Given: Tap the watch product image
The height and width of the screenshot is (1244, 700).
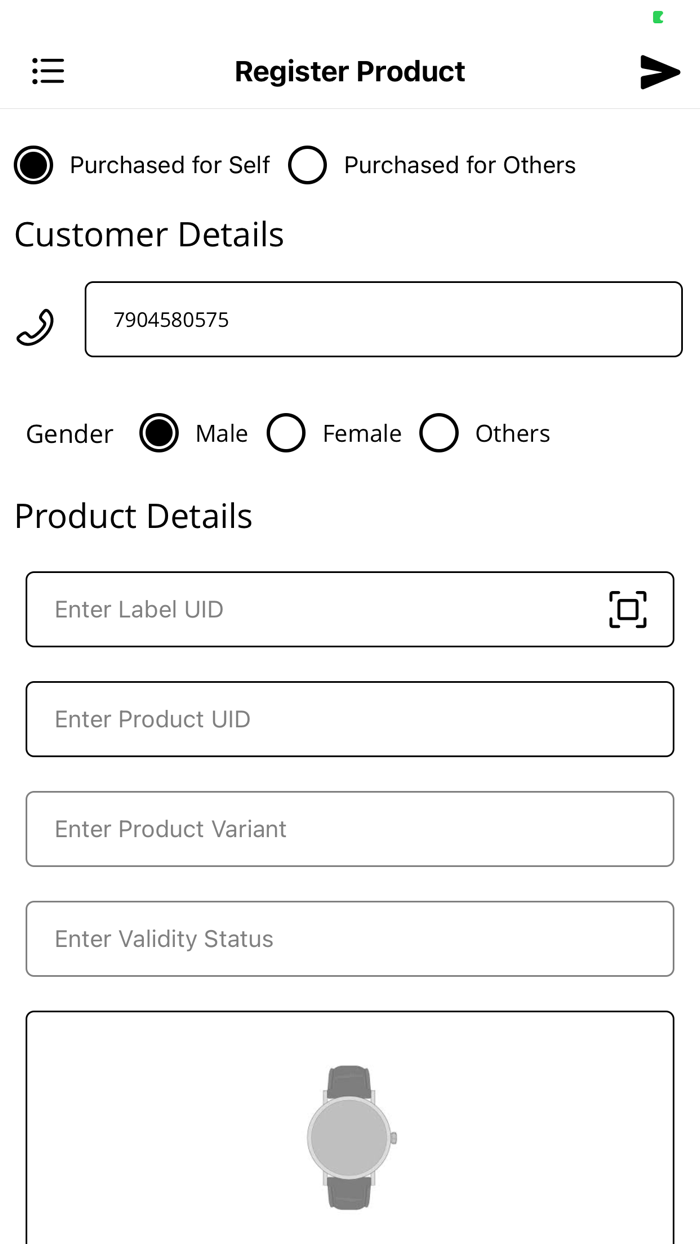Looking at the screenshot, I should tap(350, 1135).
